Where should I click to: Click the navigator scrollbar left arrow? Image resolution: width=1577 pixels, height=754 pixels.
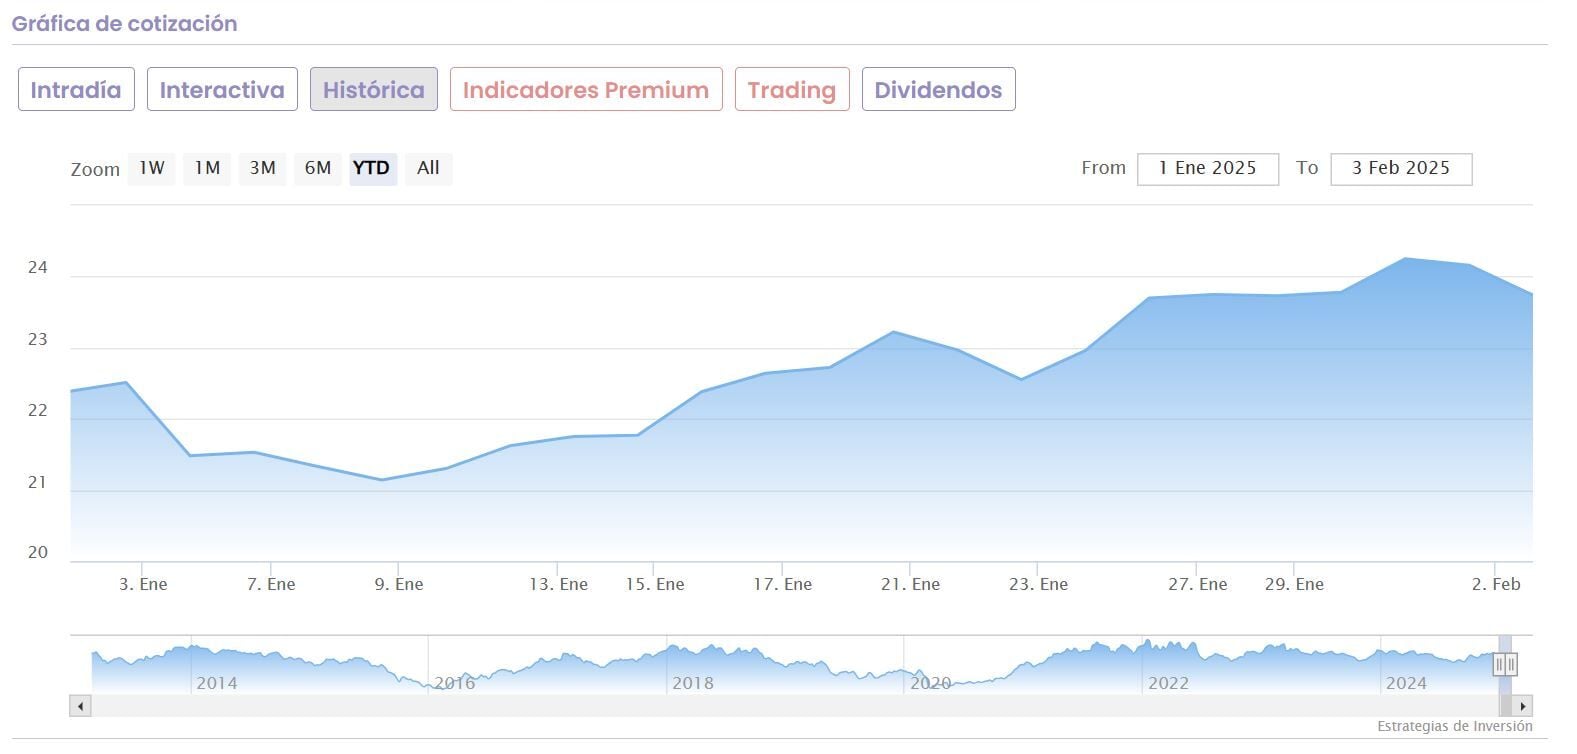[x=80, y=706]
